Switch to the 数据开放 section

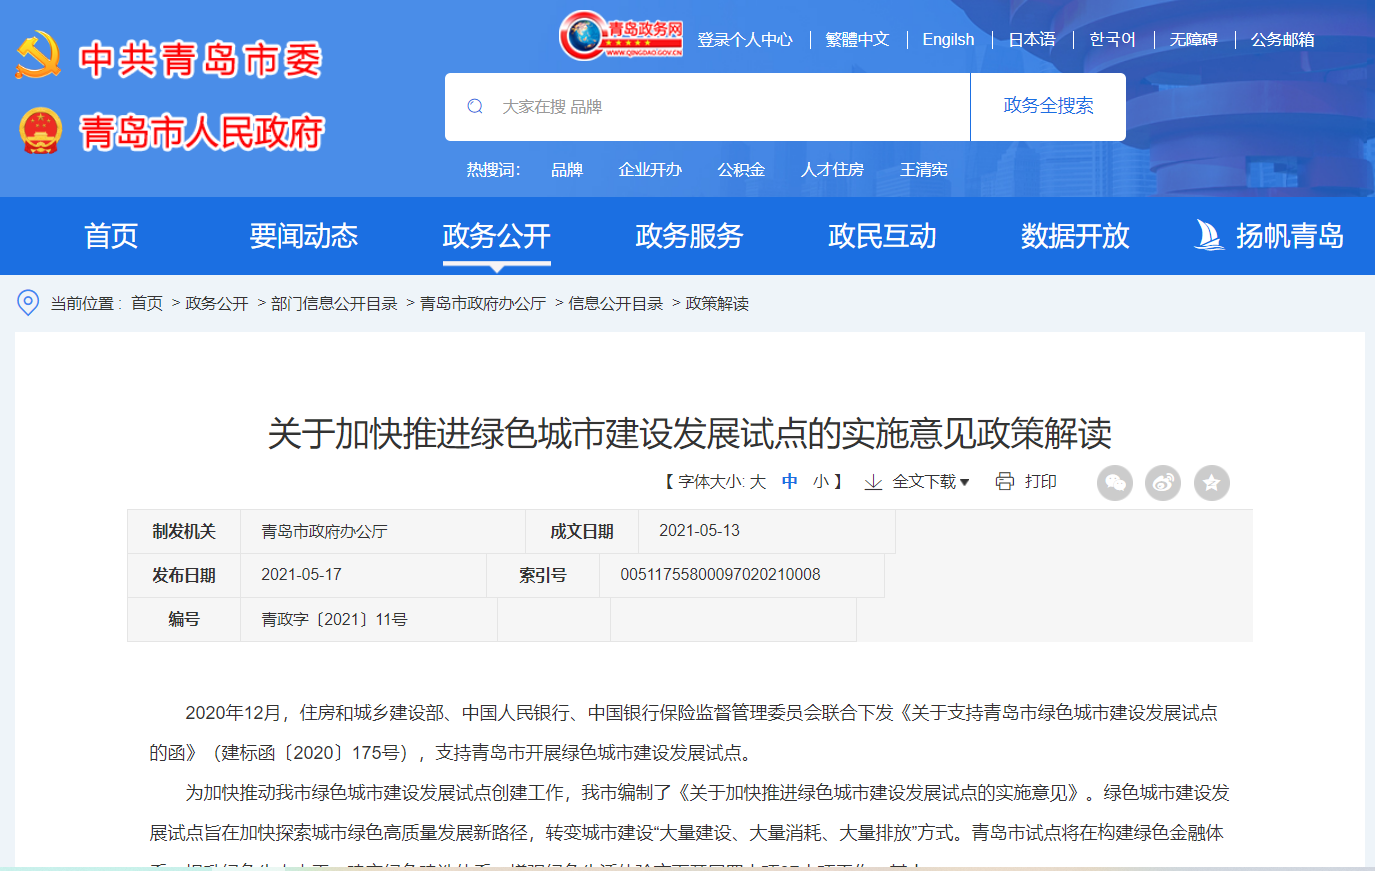(x=1075, y=236)
